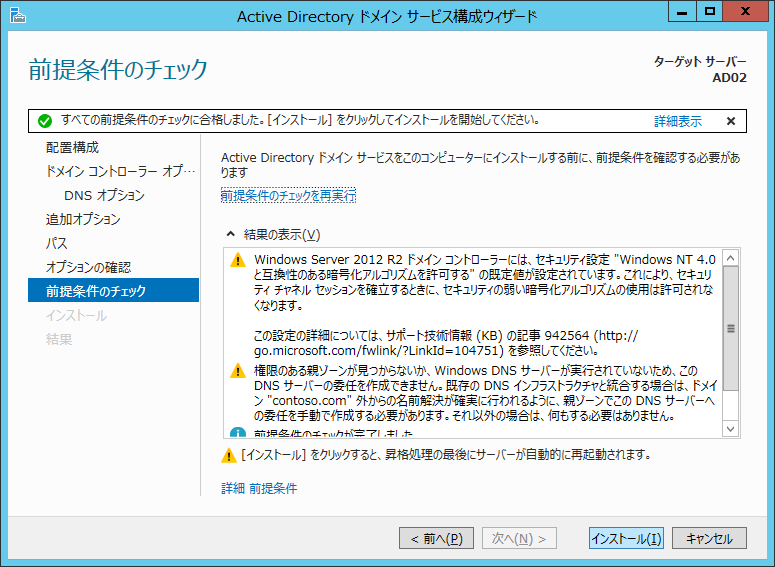Click first warning icon about Windows NT 4.0

(x=237, y=260)
